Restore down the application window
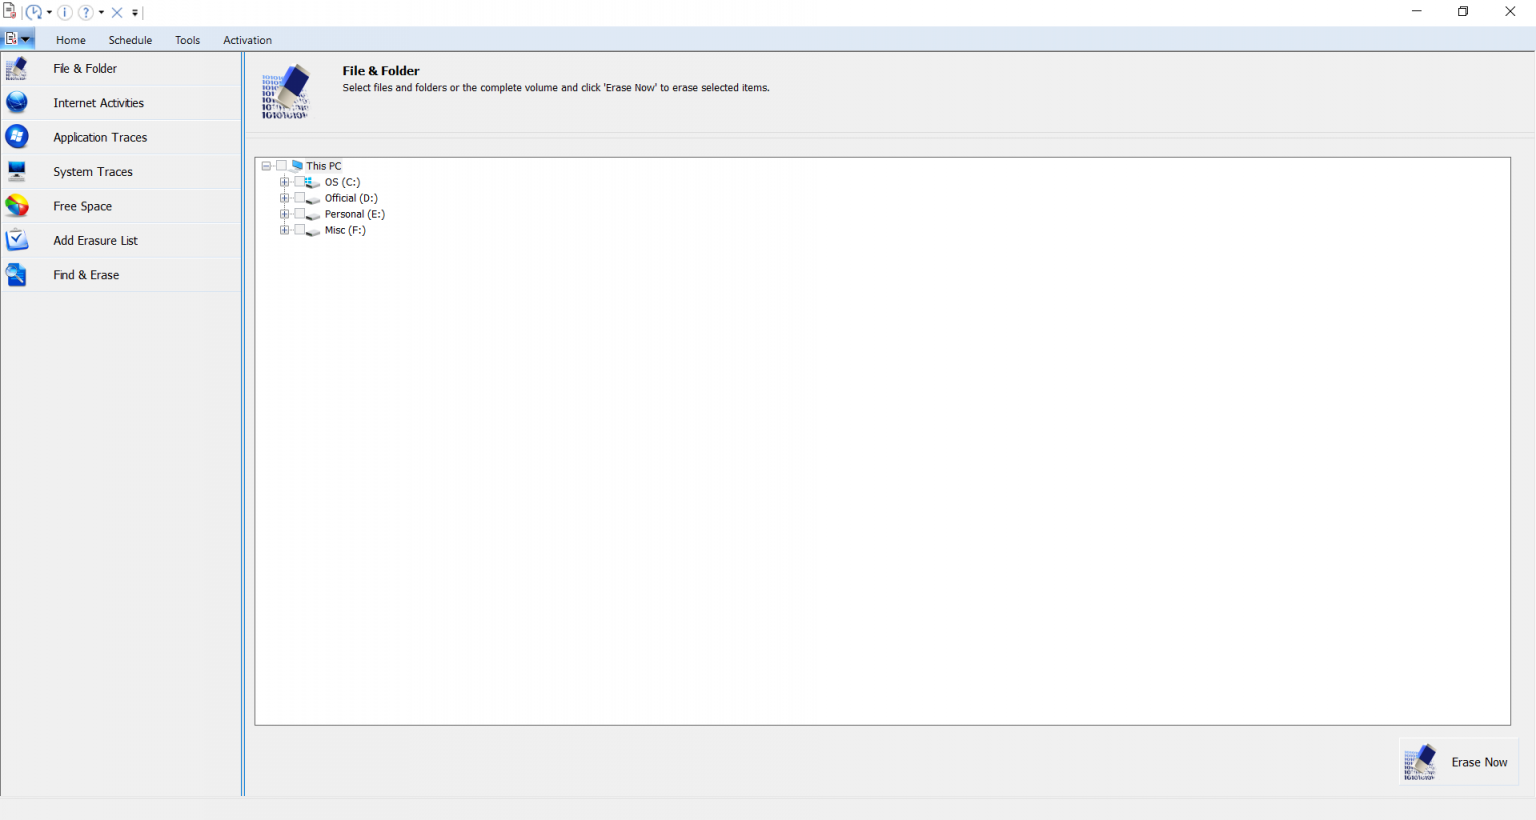 click(1463, 12)
